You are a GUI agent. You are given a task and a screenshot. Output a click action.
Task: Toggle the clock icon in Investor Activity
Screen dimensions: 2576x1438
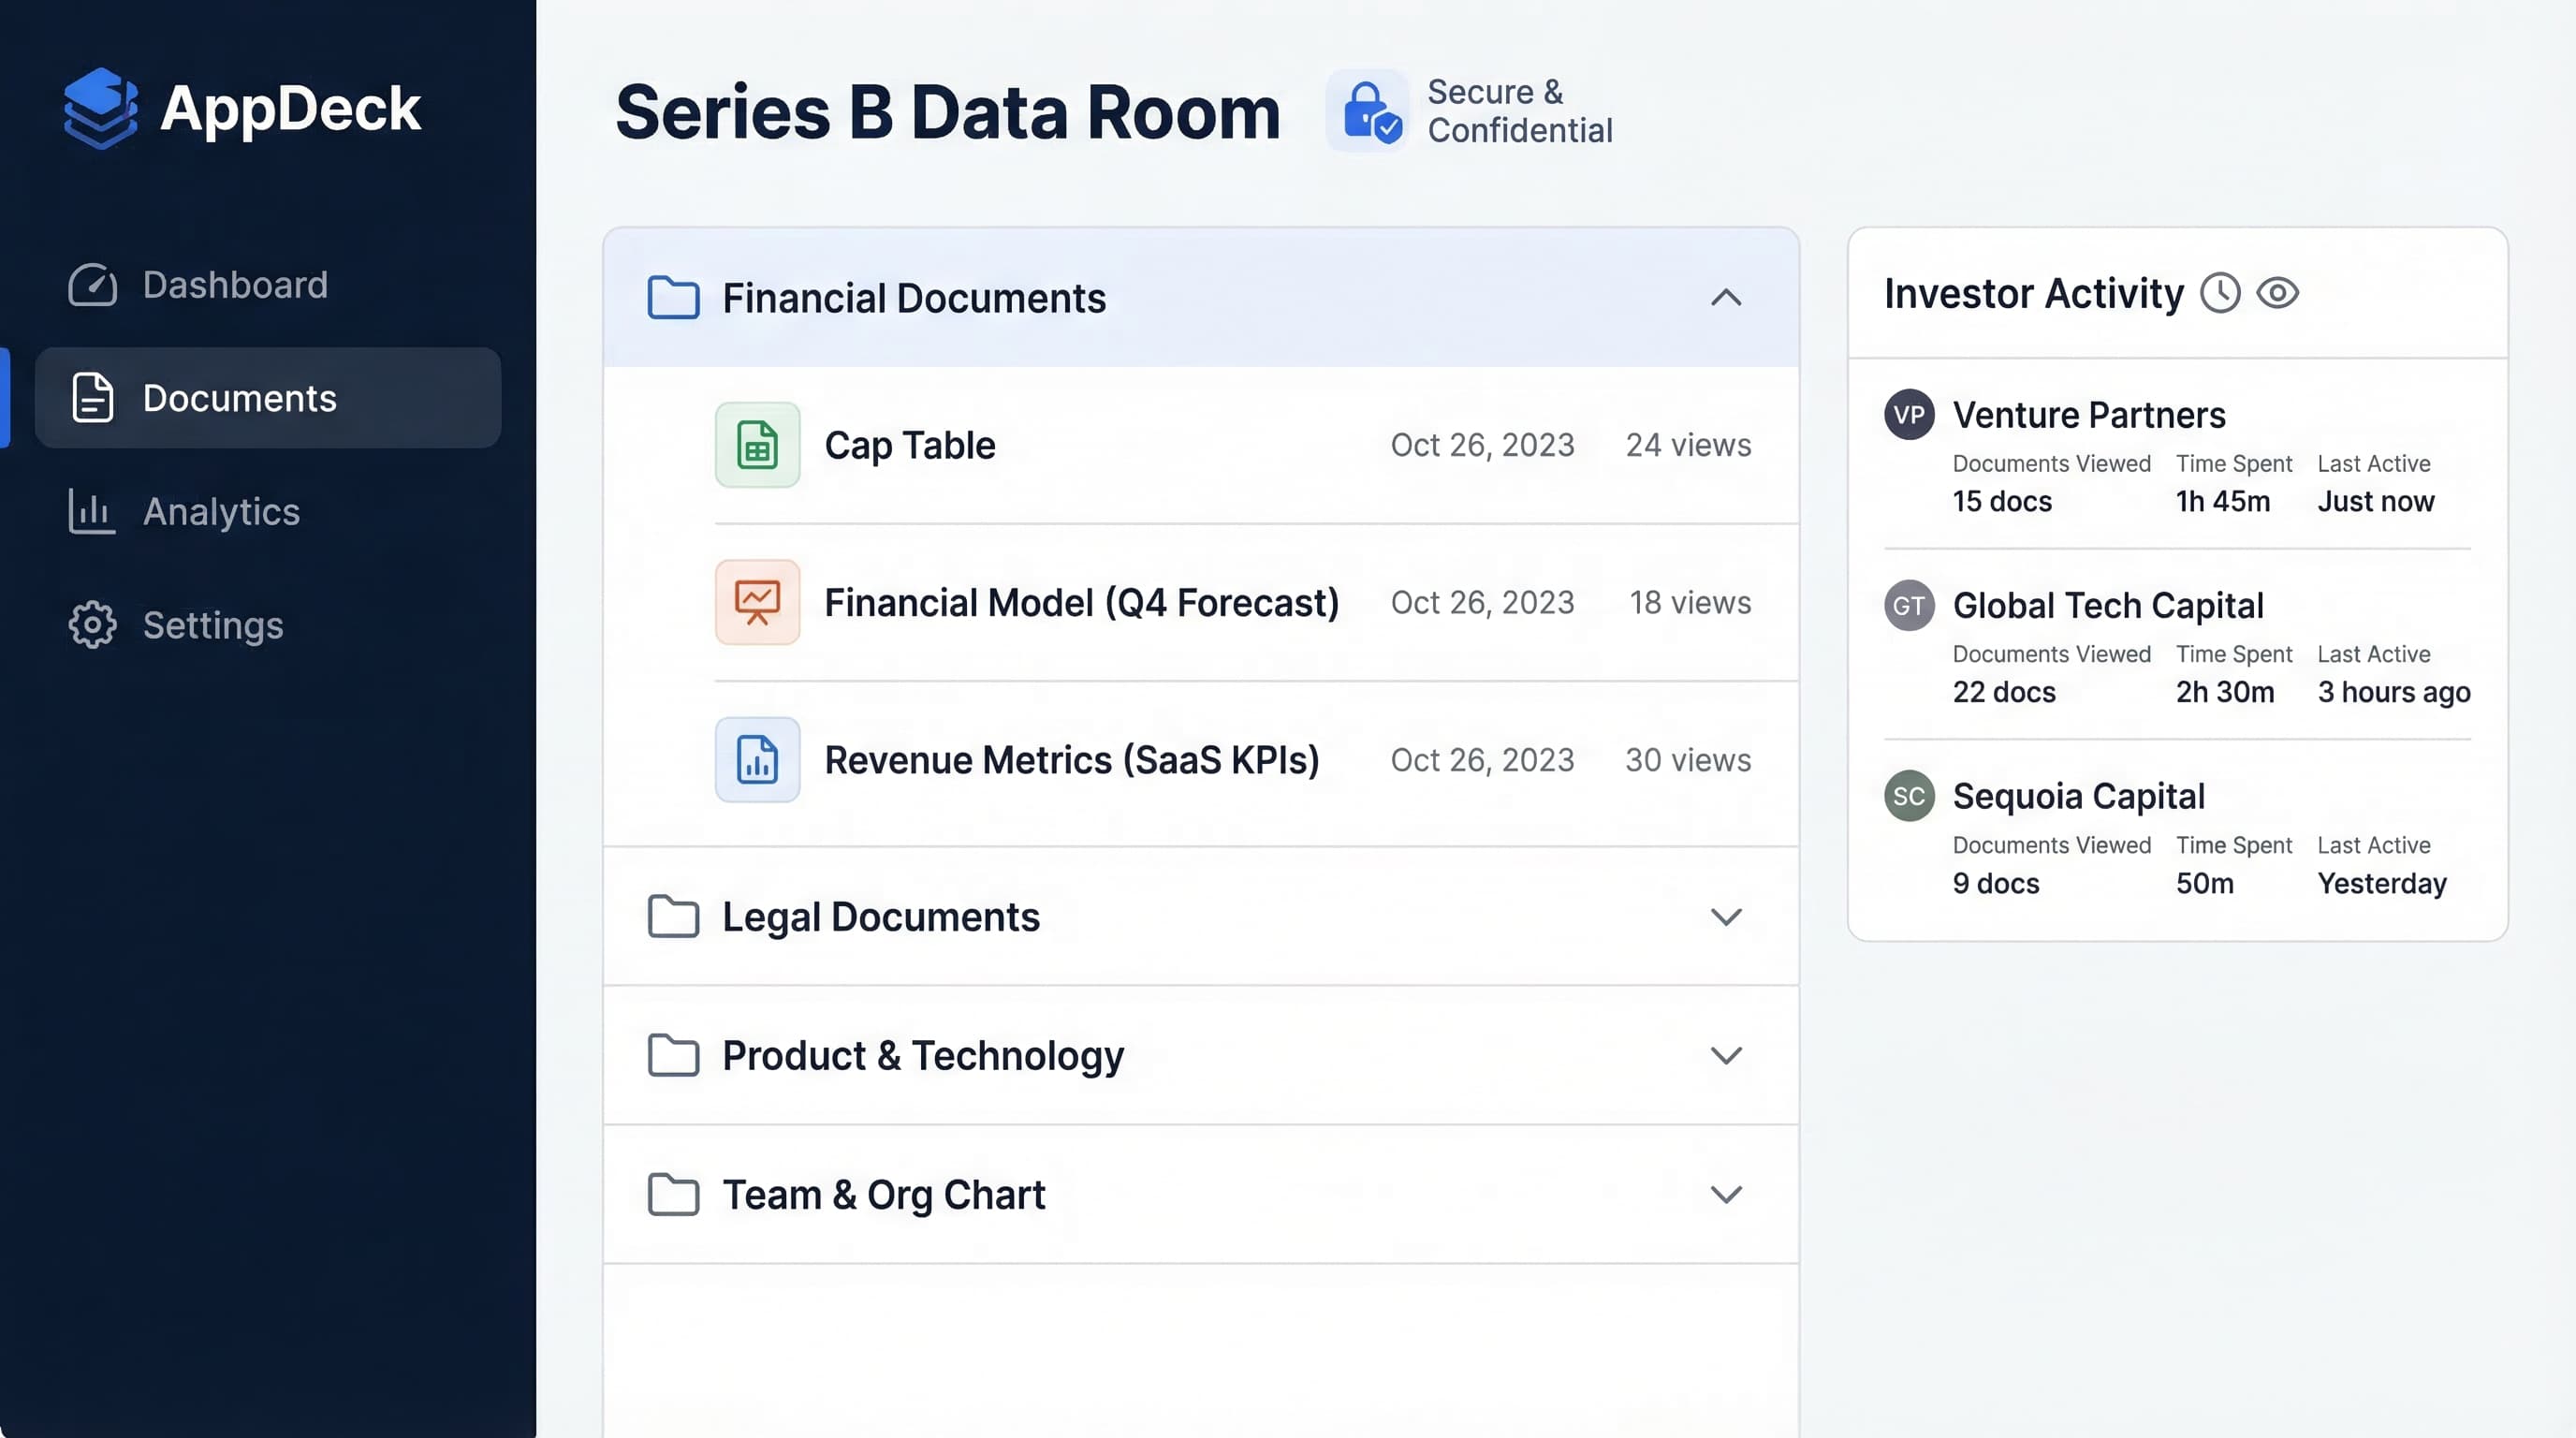(x=2220, y=292)
